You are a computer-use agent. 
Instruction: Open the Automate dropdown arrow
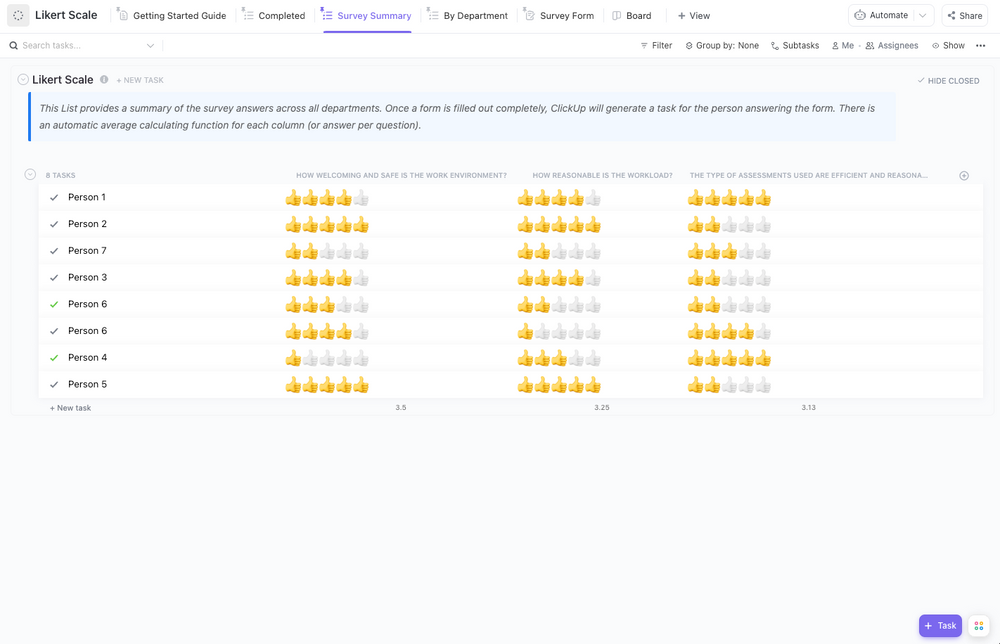[x=922, y=15]
